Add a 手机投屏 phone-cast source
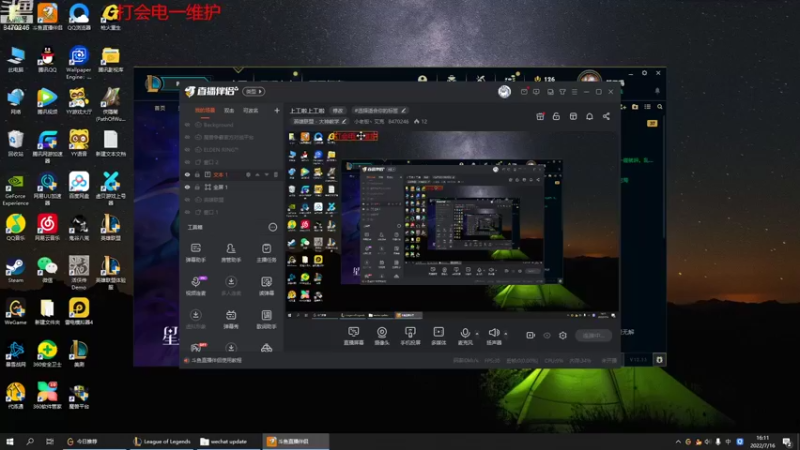 point(410,336)
